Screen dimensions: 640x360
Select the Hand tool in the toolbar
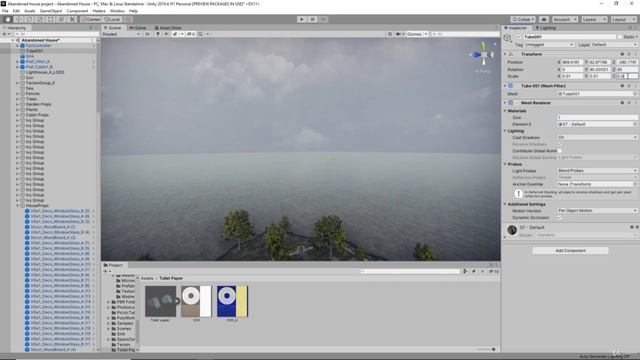(x=7, y=19)
